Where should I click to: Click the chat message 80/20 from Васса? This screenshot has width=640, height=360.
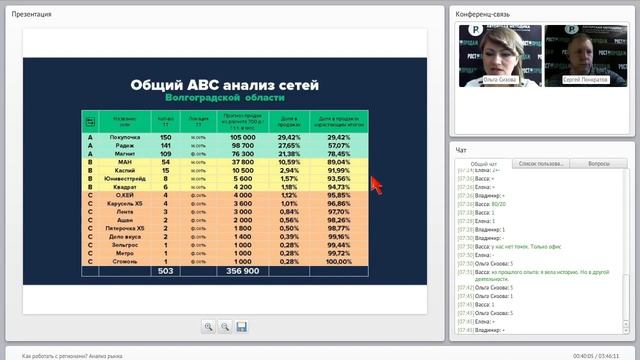(498, 204)
